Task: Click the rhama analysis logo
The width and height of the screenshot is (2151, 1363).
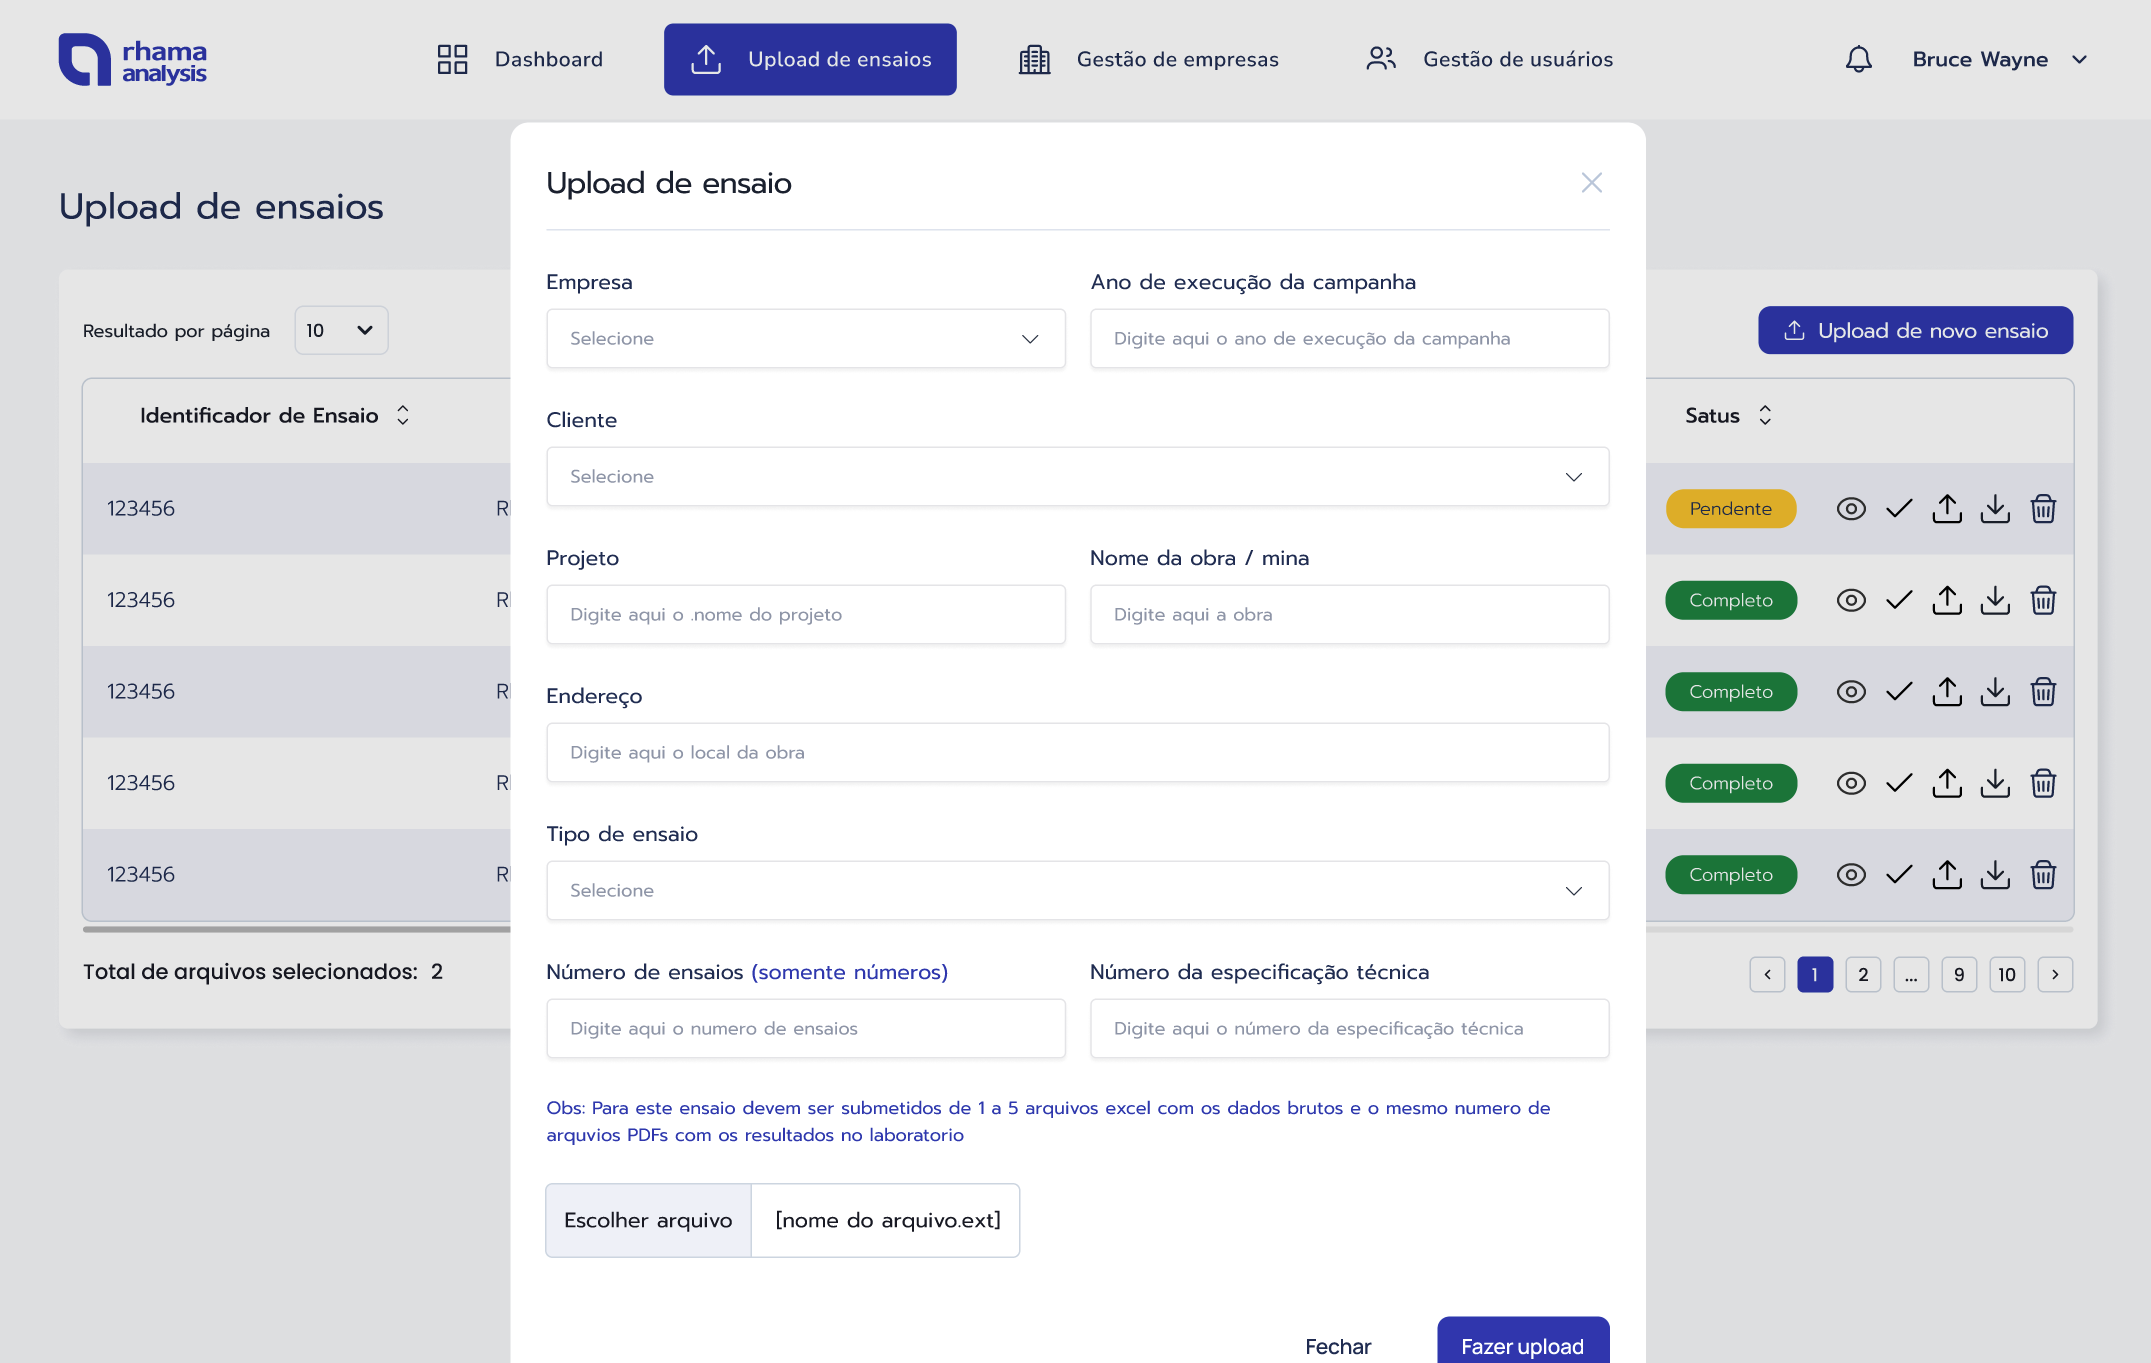Action: click(133, 60)
